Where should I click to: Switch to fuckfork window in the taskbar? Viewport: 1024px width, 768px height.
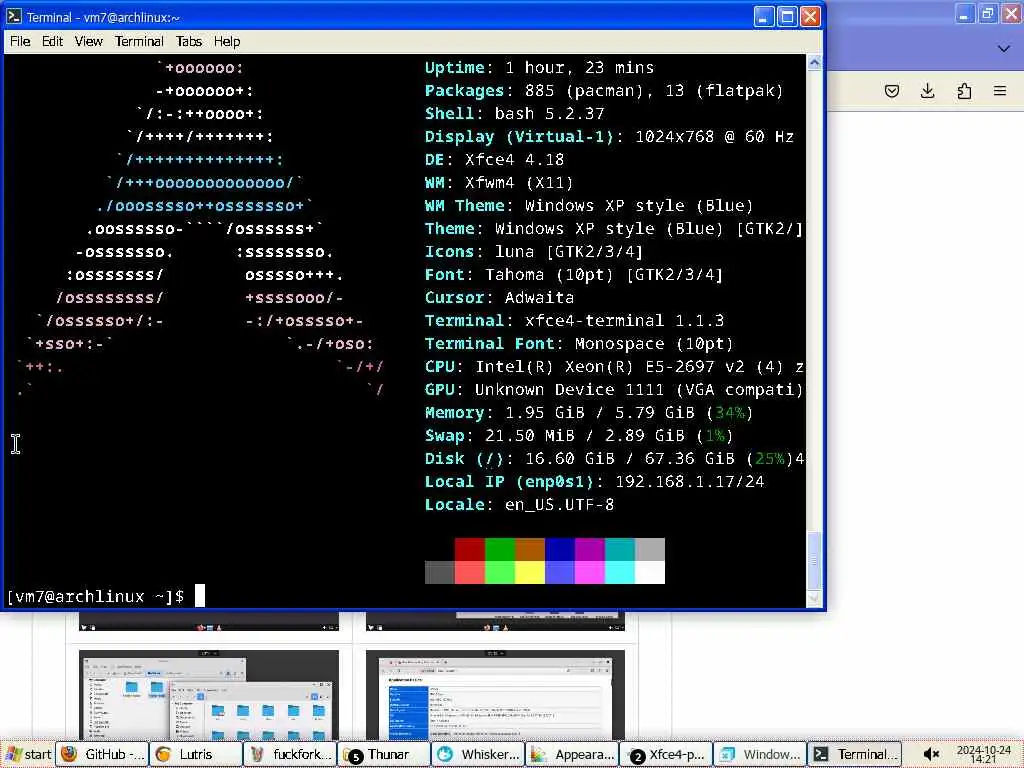(290, 754)
